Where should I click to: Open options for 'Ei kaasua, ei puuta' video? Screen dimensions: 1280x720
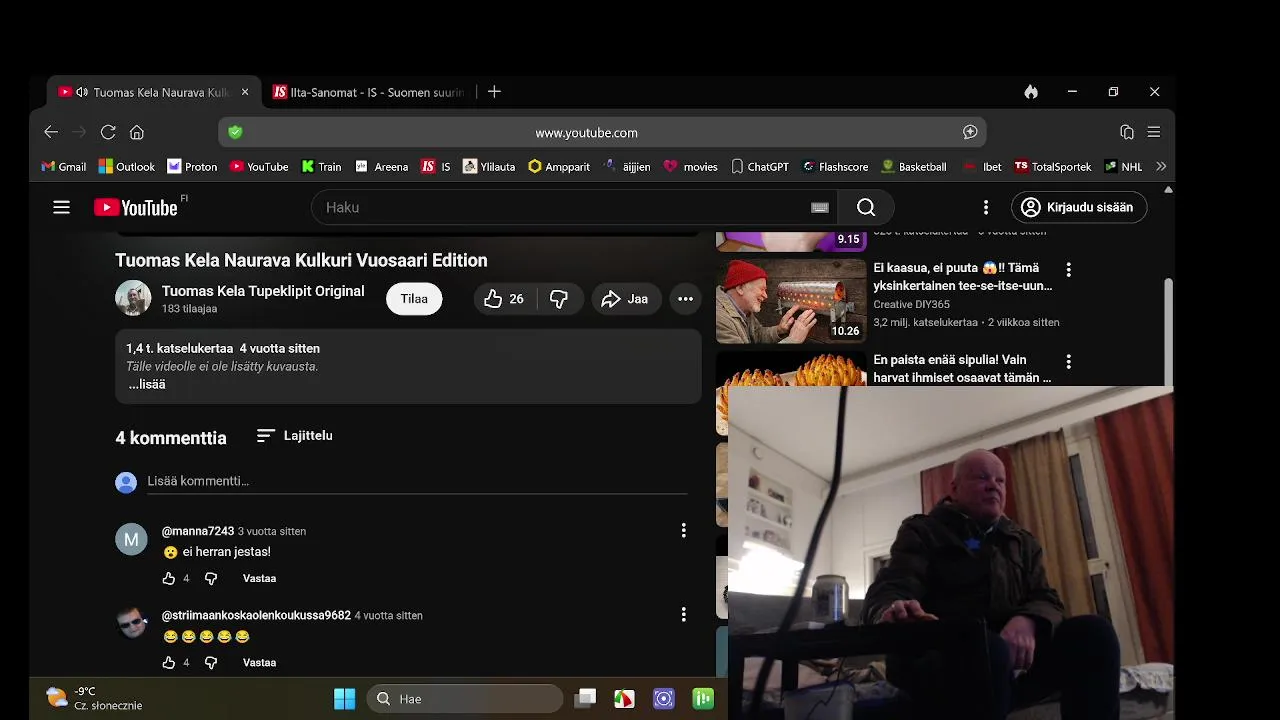pos(1068,269)
